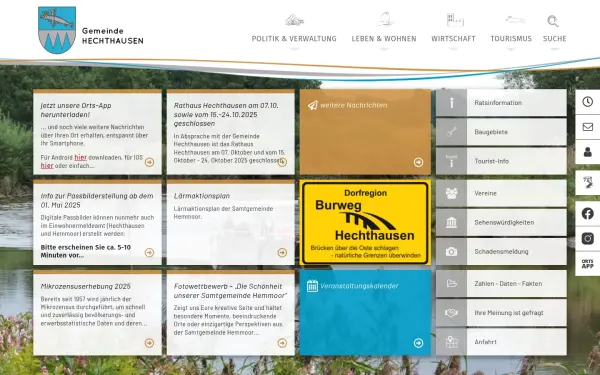
Task: Click the map icon next to Anfahrt
Action: [452, 342]
